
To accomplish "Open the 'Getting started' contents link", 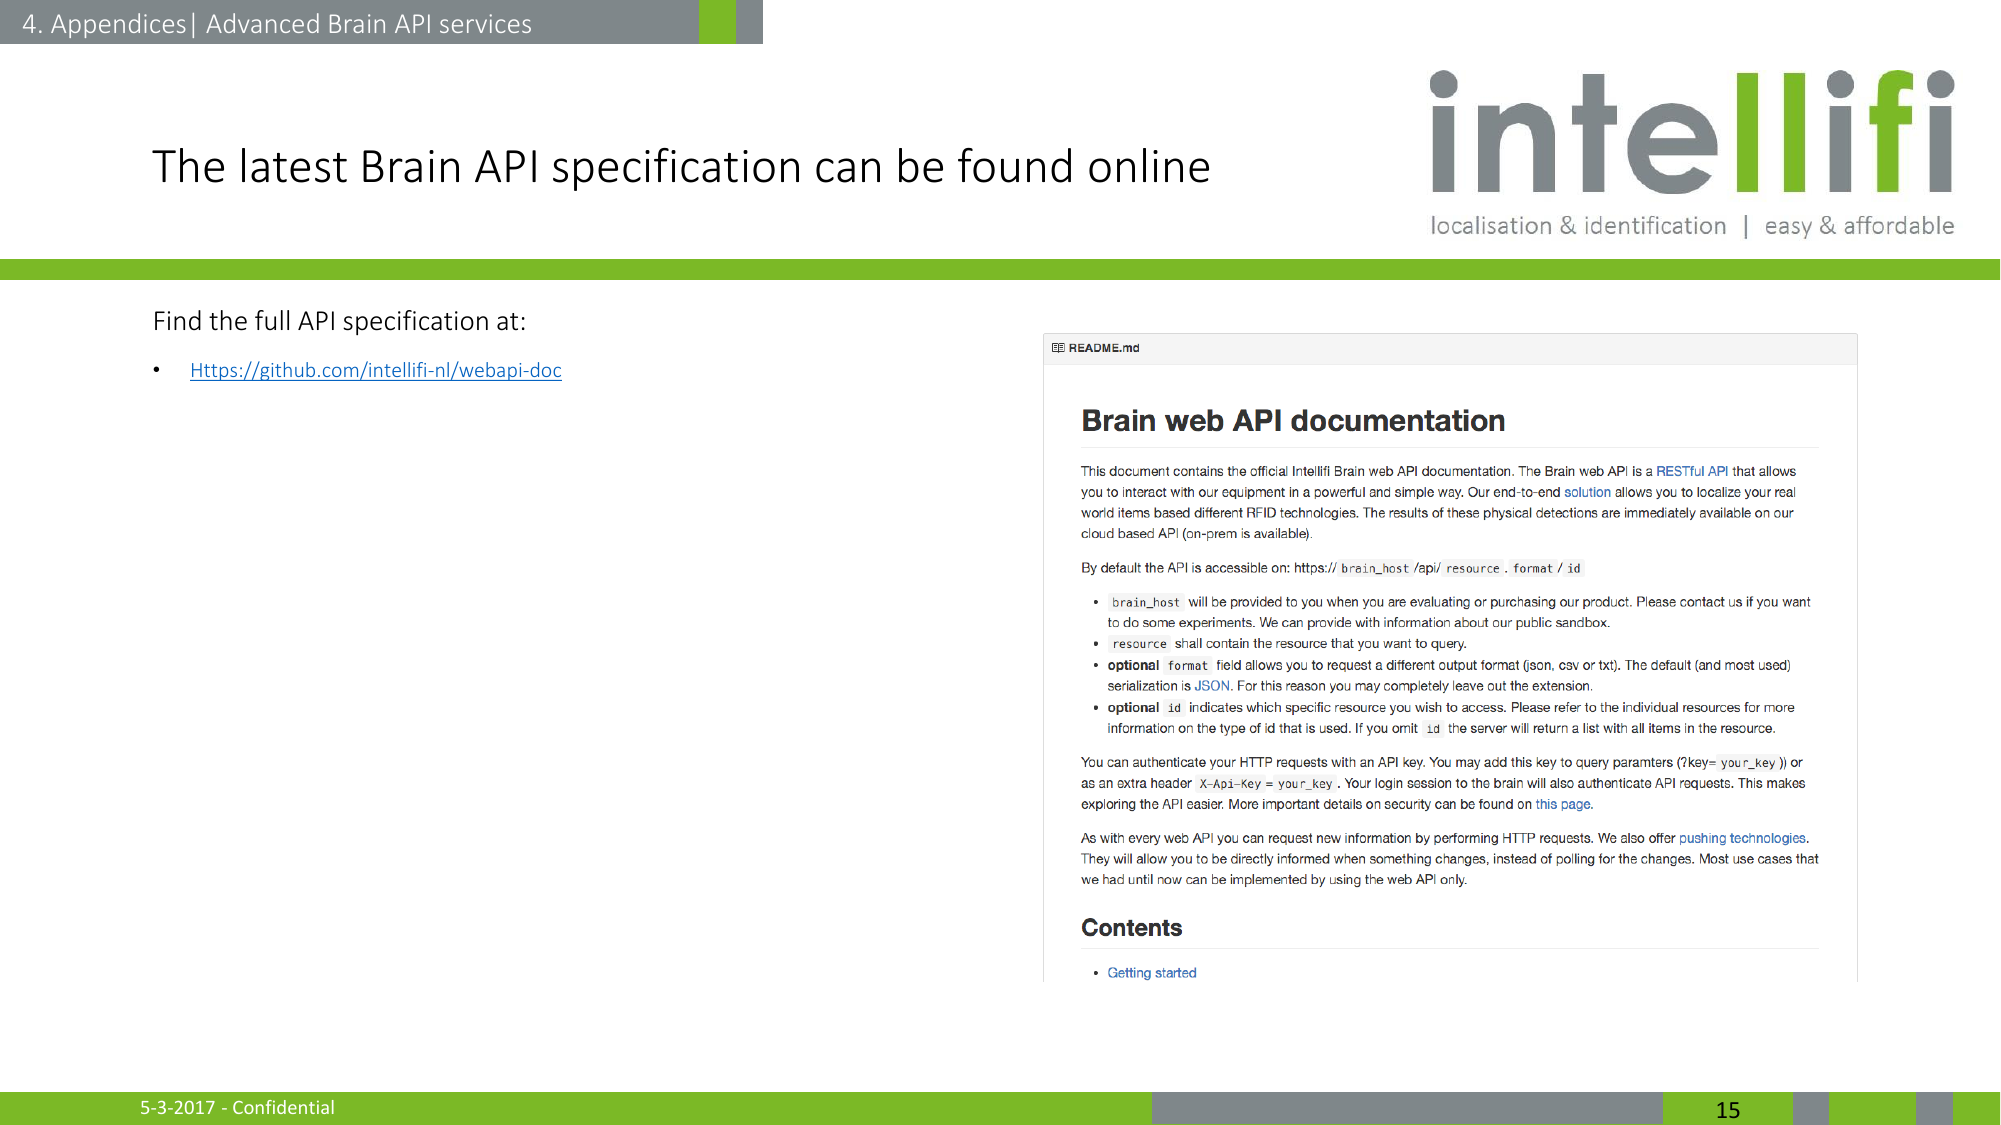I will pyautogui.click(x=1152, y=972).
